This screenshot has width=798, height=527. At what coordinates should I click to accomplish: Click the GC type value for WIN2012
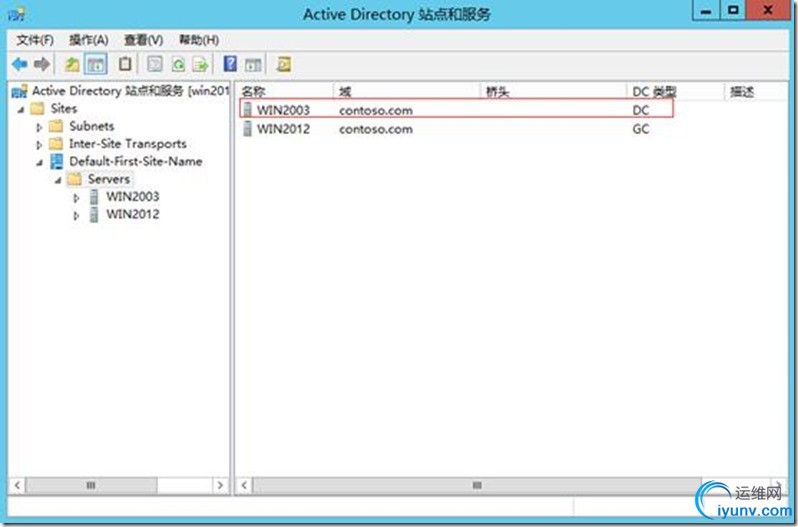[x=641, y=129]
